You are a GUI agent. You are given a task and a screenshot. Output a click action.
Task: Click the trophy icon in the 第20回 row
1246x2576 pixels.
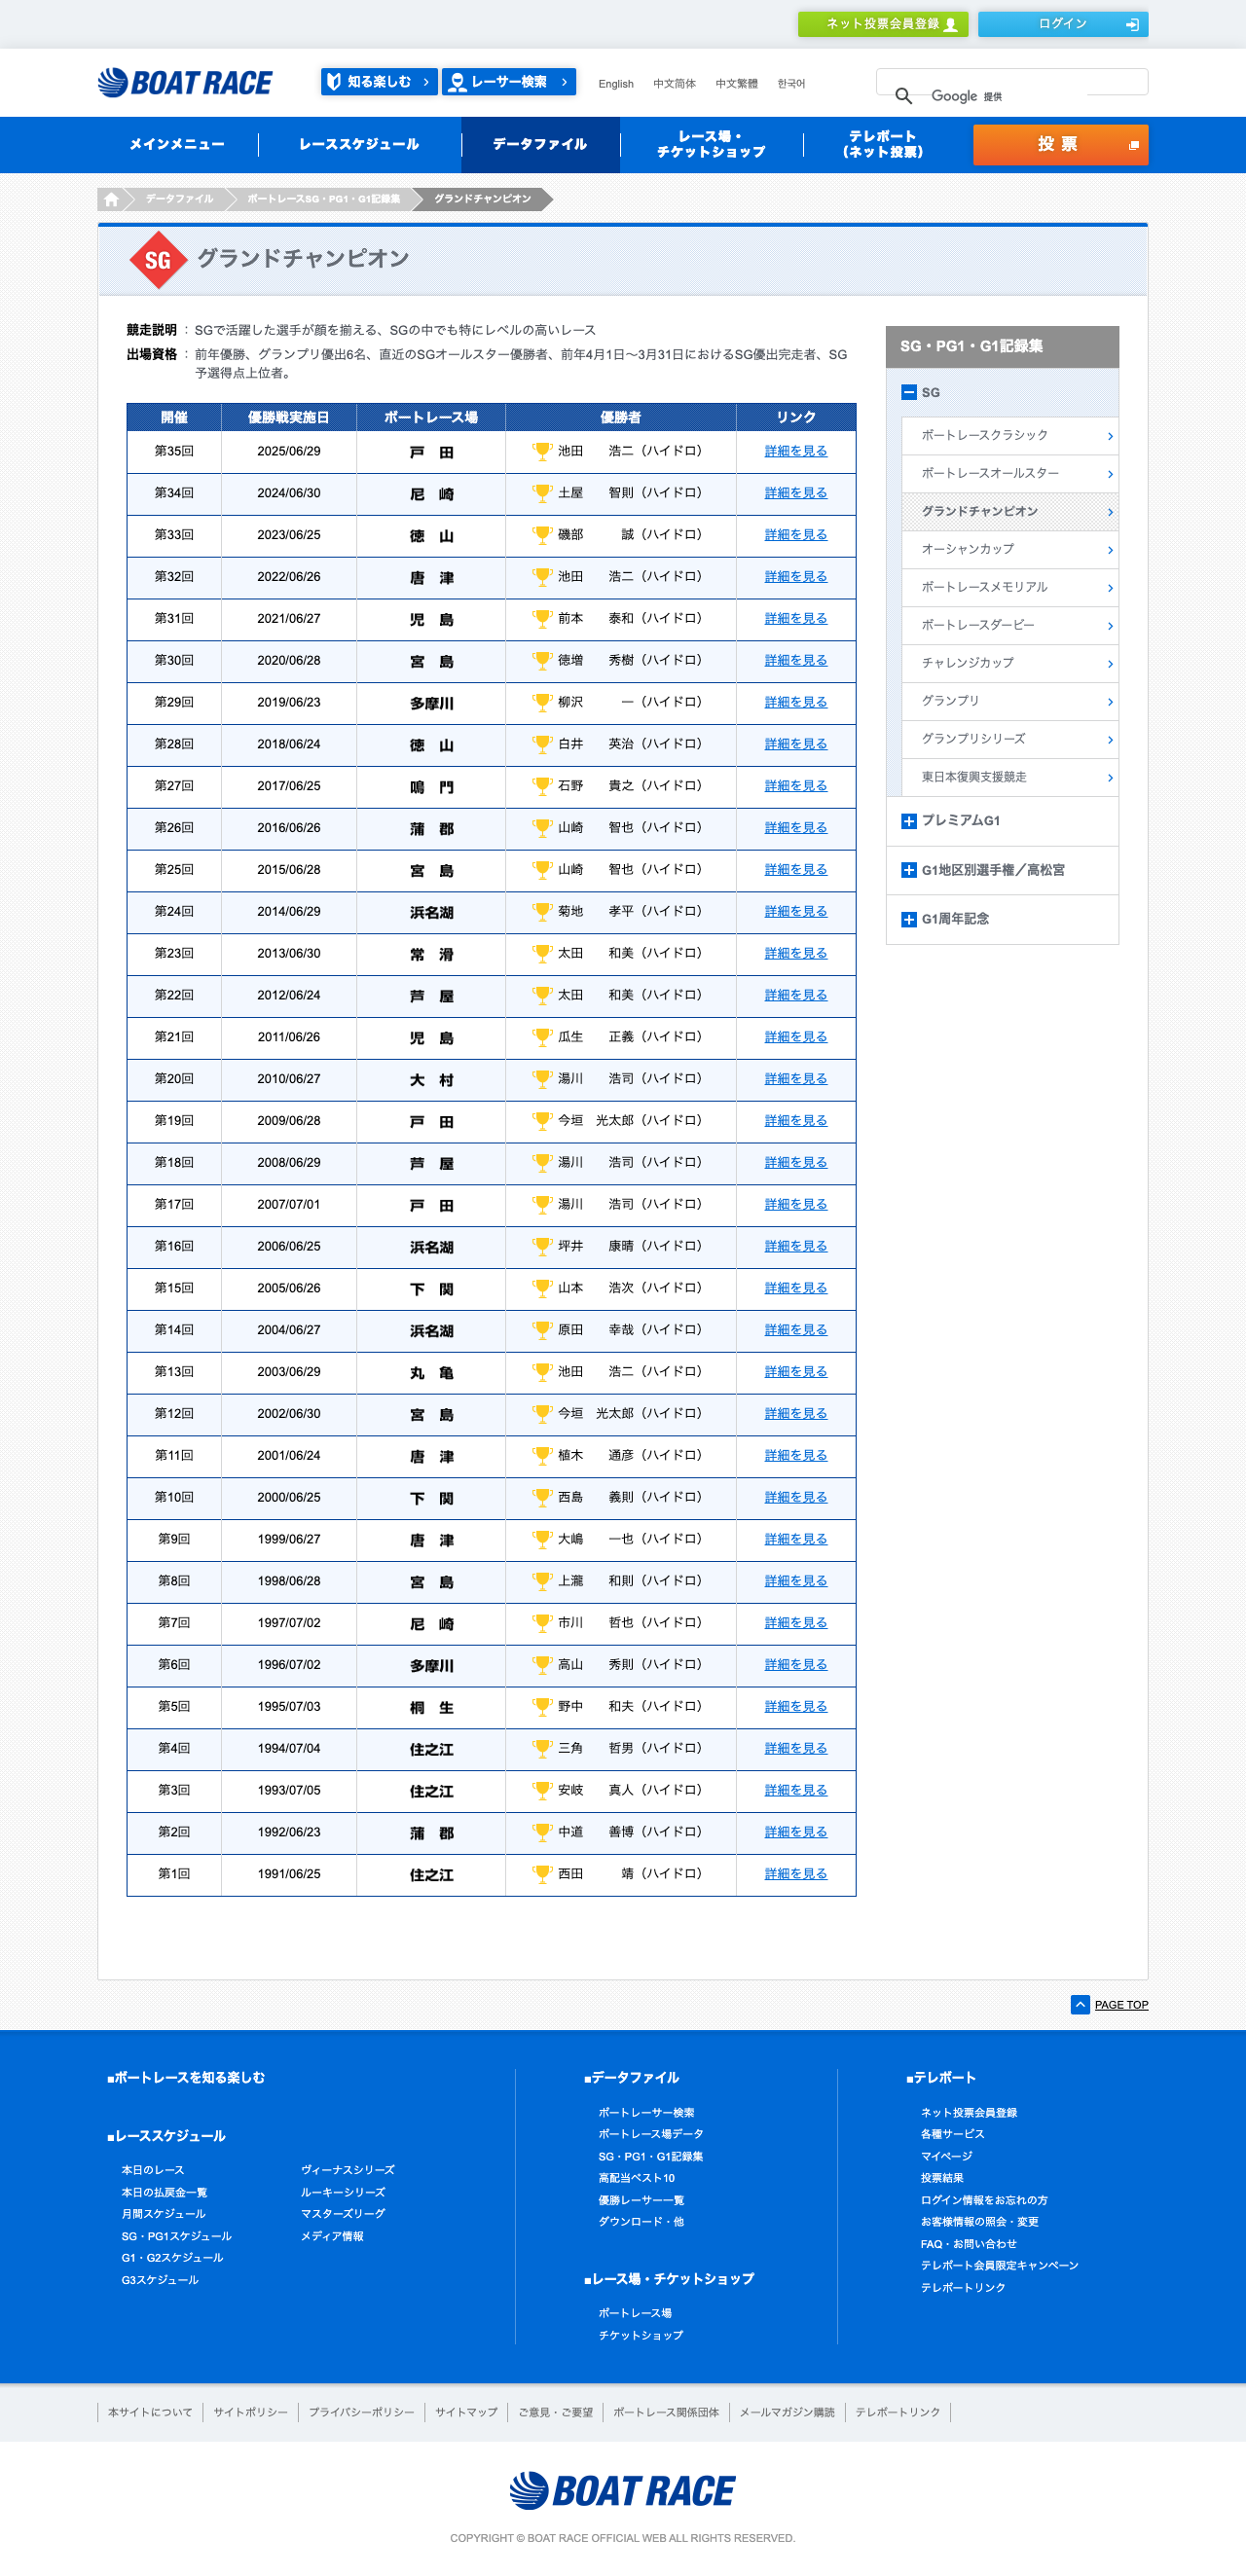(x=542, y=1079)
